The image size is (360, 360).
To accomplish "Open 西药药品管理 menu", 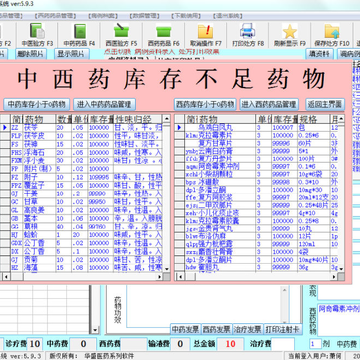I will click(x=55, y=16).
